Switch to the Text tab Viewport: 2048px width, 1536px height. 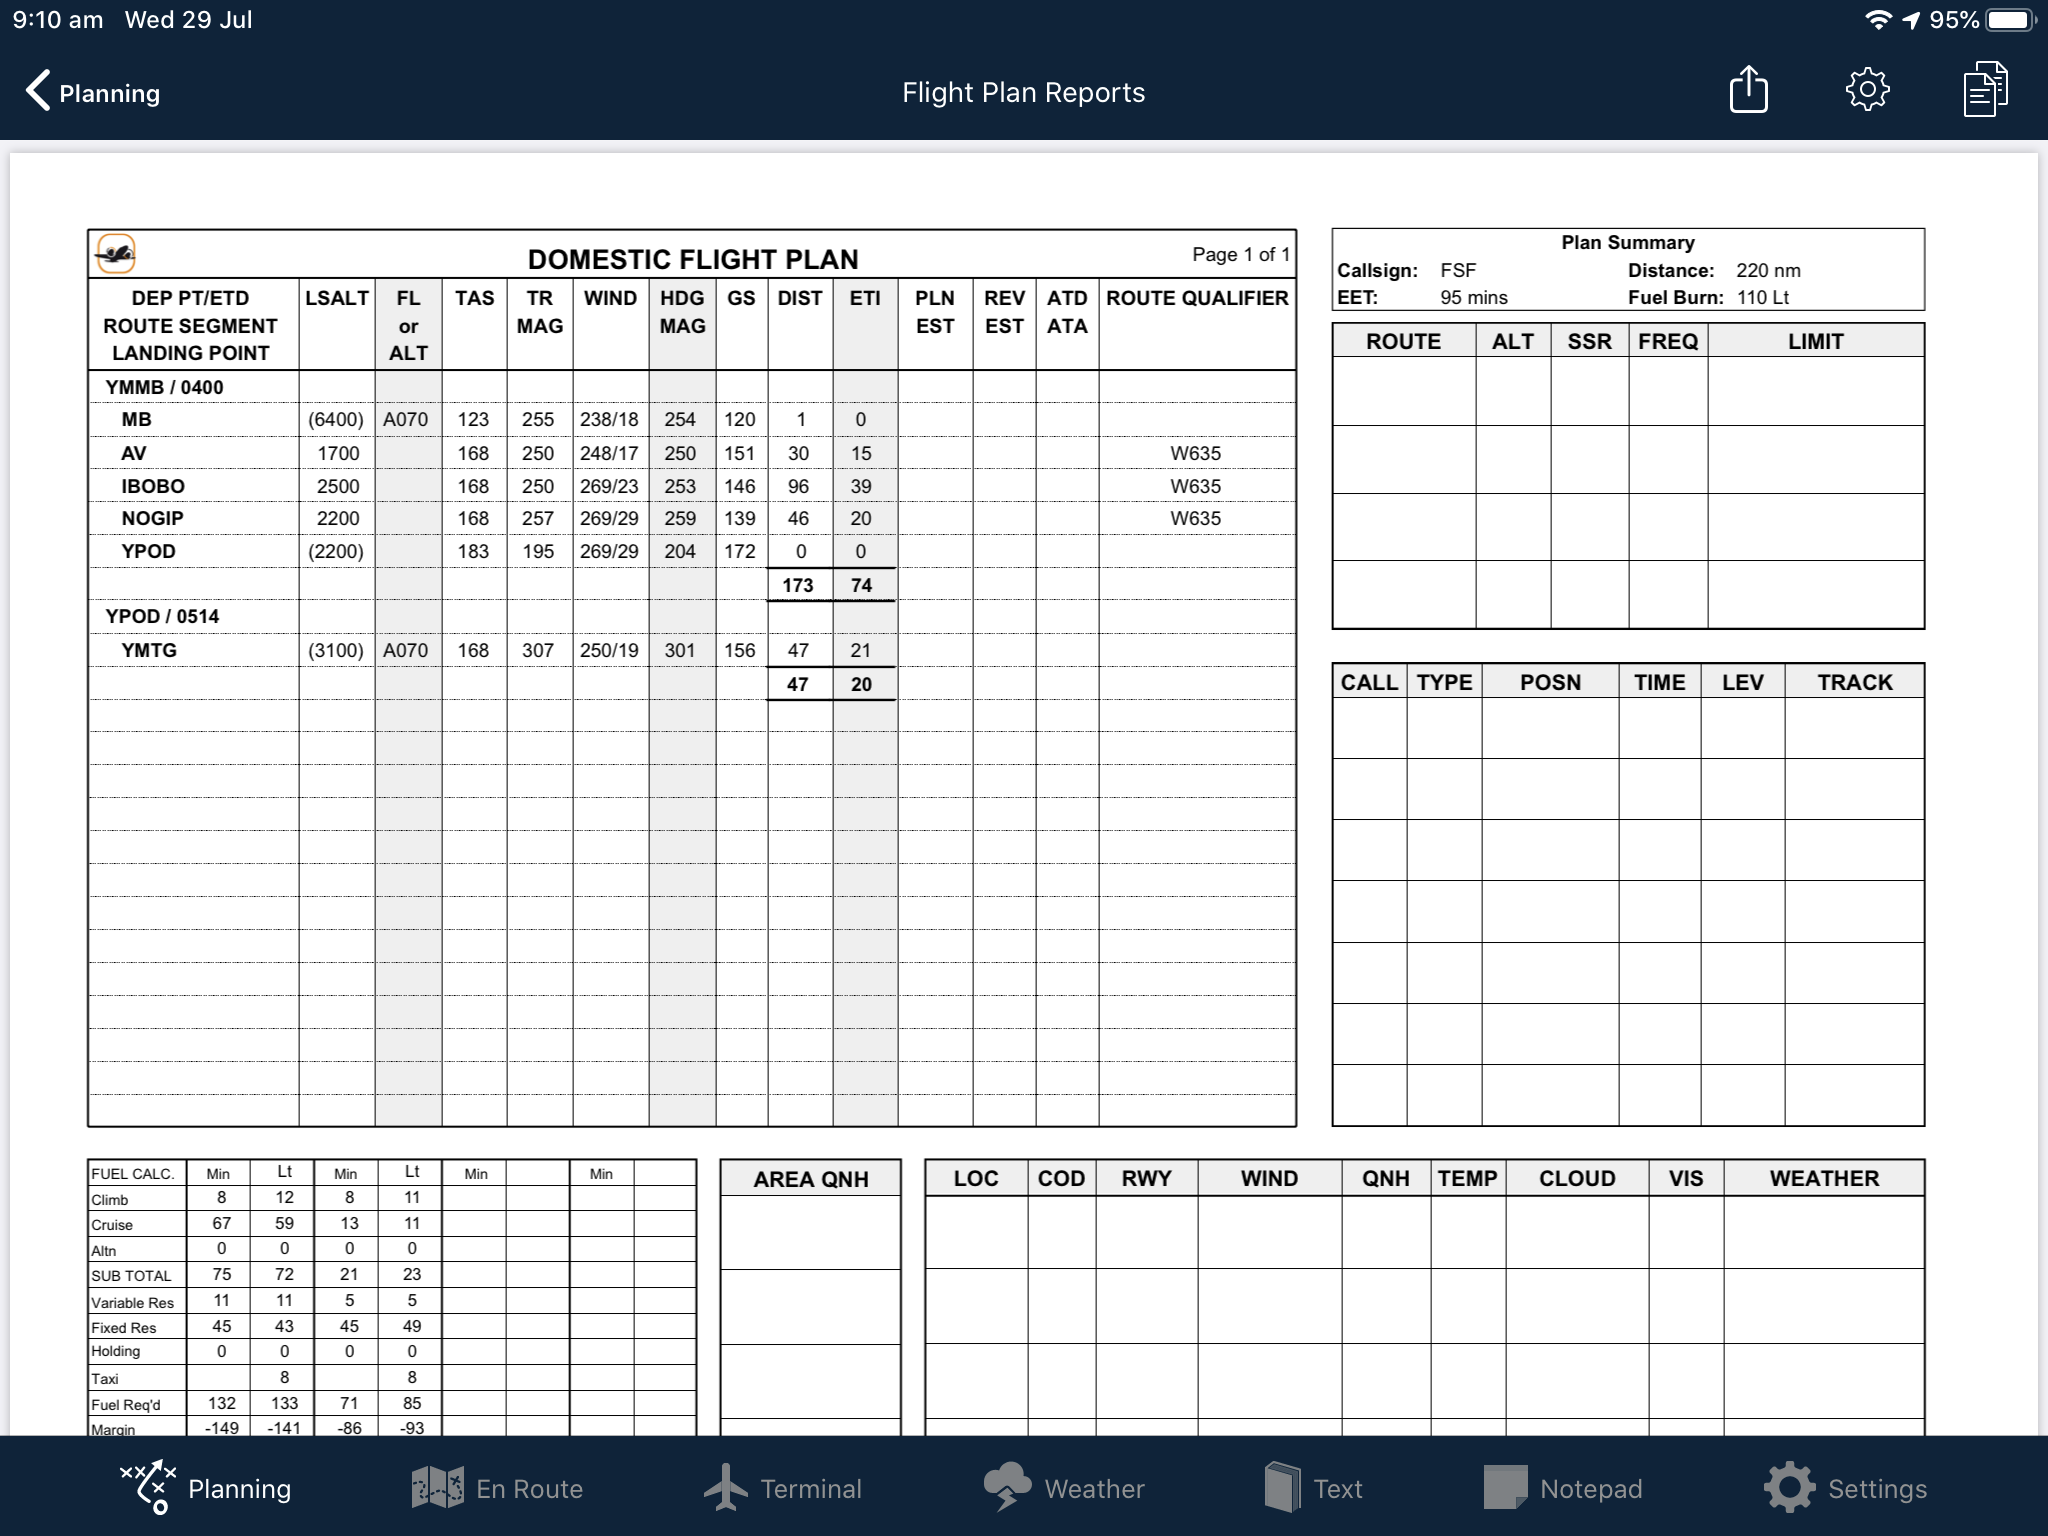[x=1313, y=1488]
